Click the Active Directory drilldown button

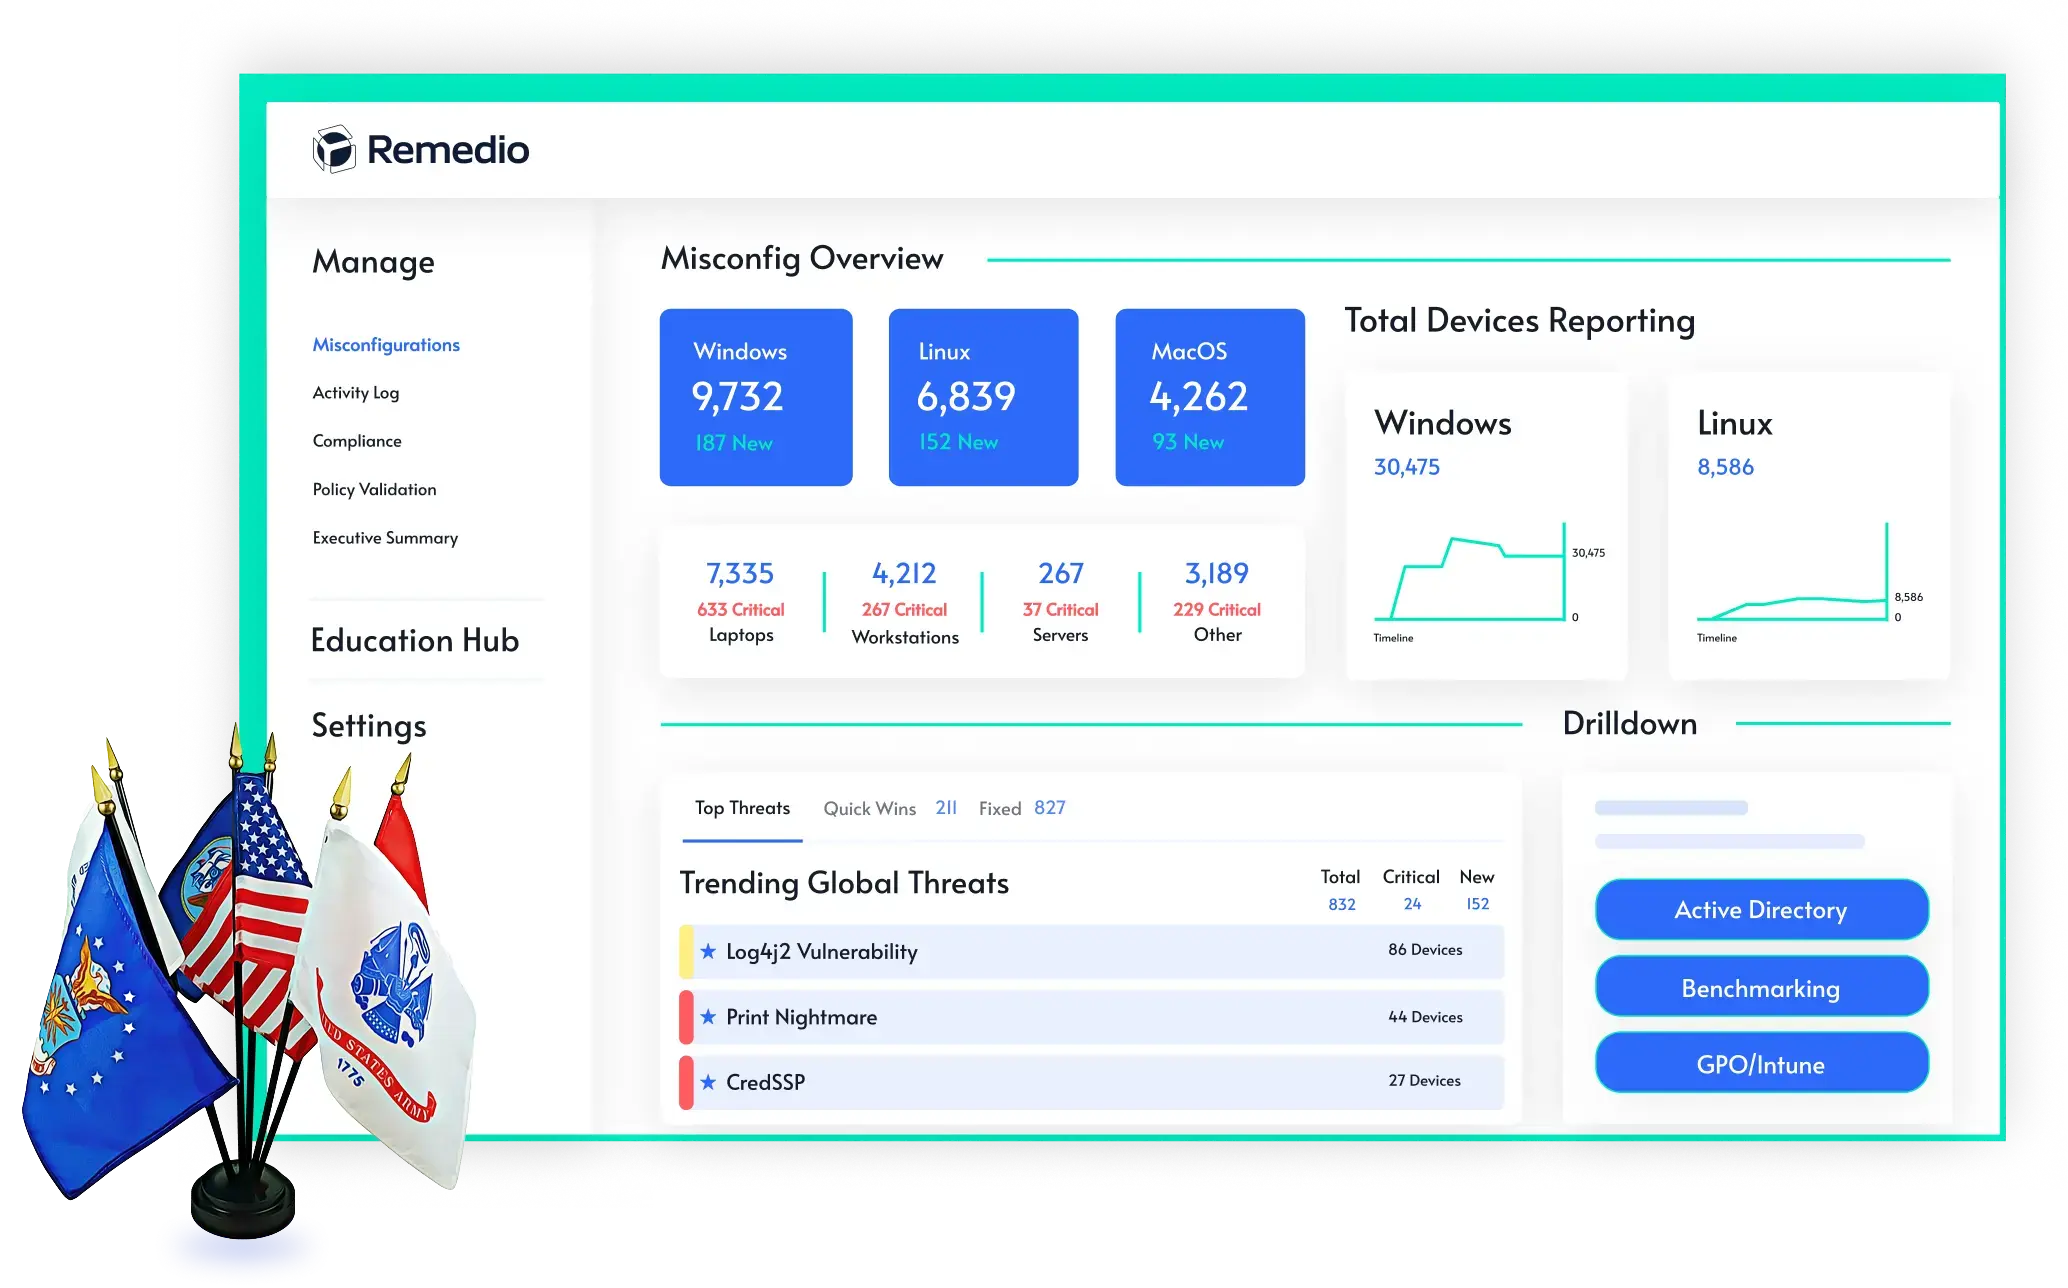[1760, 909]
